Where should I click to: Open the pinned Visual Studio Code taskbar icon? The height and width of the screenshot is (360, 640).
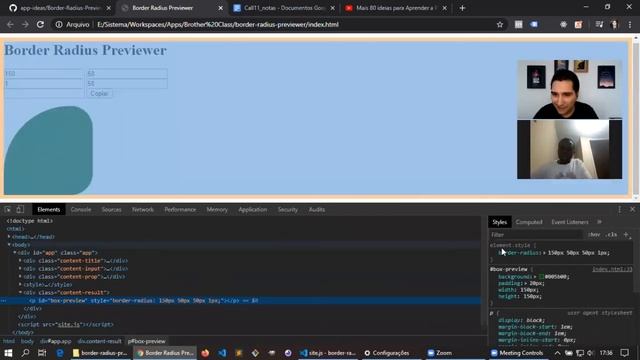tap(222, 353)
